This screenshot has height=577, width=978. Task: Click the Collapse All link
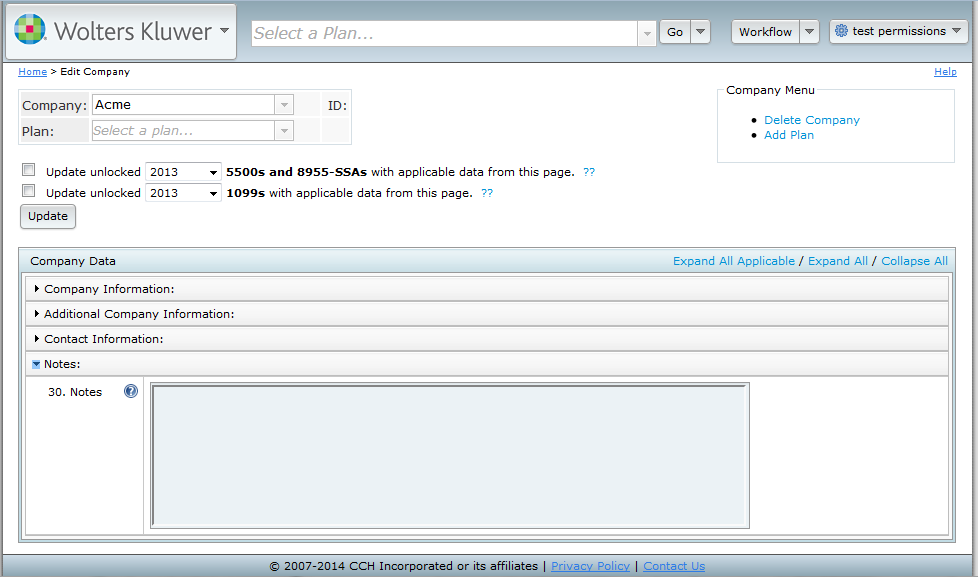click(914, 261)
